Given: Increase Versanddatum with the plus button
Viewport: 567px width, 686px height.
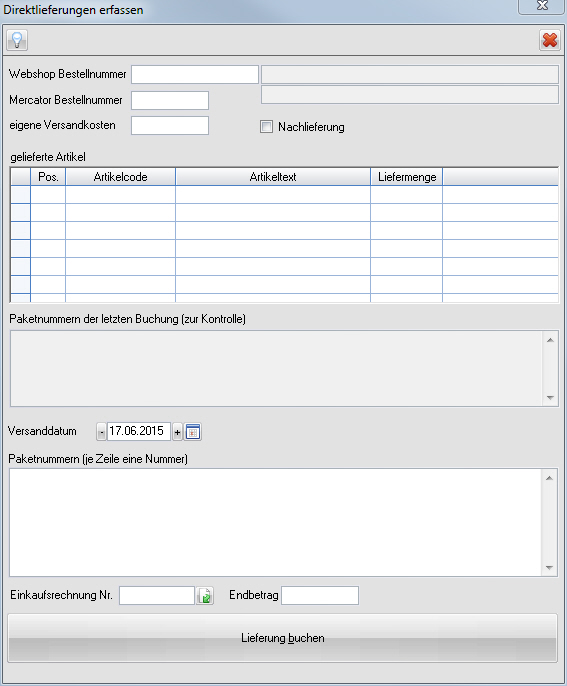Looking at the screenshot, I should (177, 432).
